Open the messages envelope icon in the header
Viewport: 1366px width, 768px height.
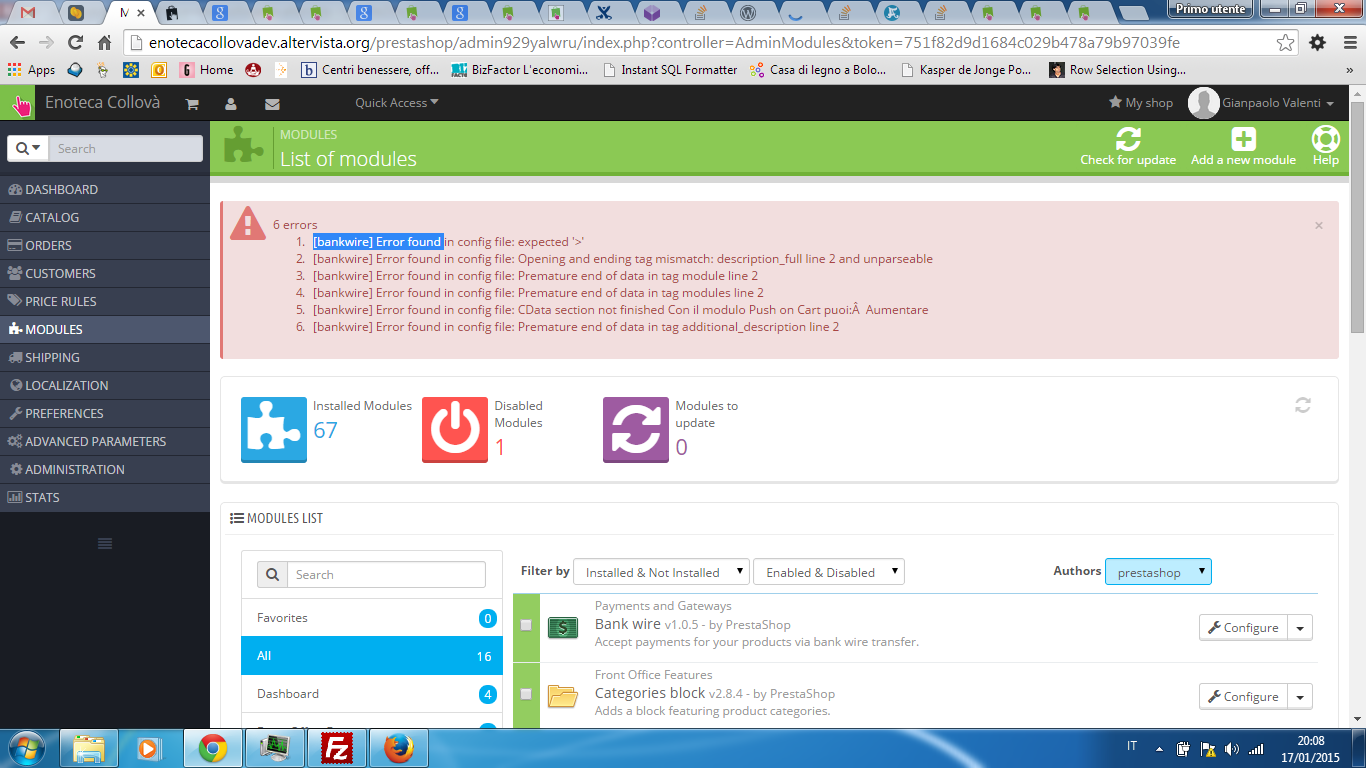272,104
